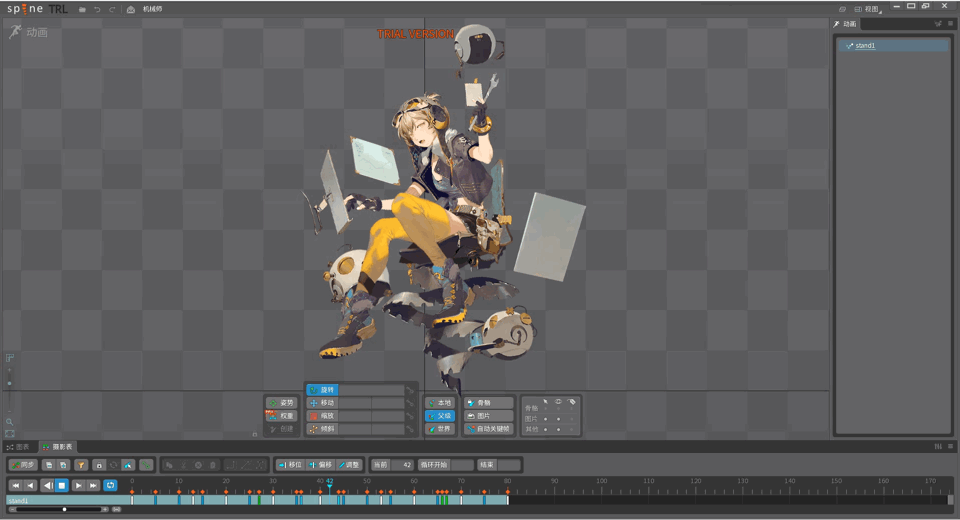Click the rotation value input field
The height and width of the screenshot is (520, 960).
(x=371, y=390)
